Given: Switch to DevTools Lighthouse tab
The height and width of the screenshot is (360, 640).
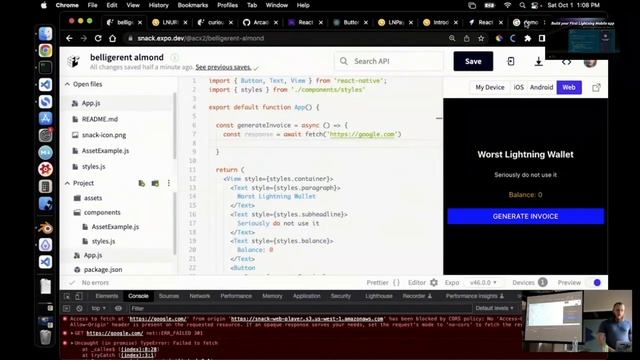Looking at the screenshot, I should [x=378, y=296].
